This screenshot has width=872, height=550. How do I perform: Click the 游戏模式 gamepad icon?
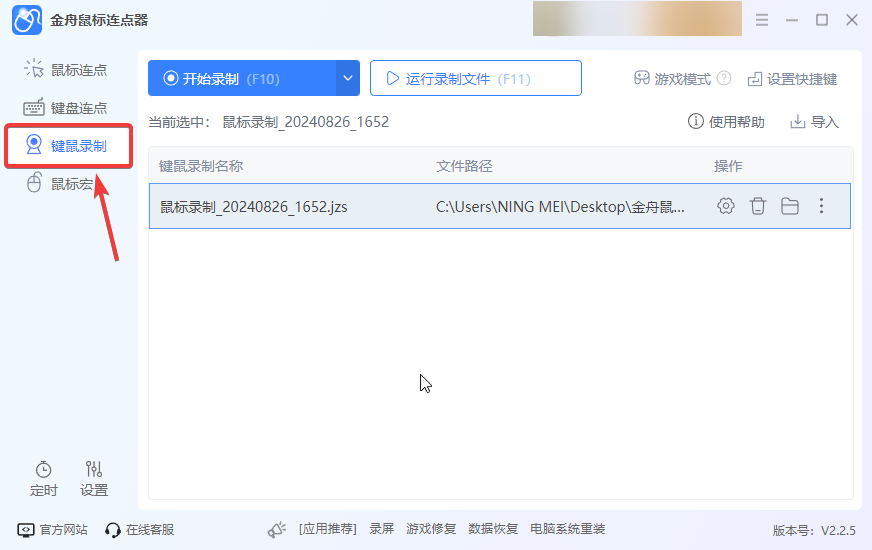coord(641,78)
